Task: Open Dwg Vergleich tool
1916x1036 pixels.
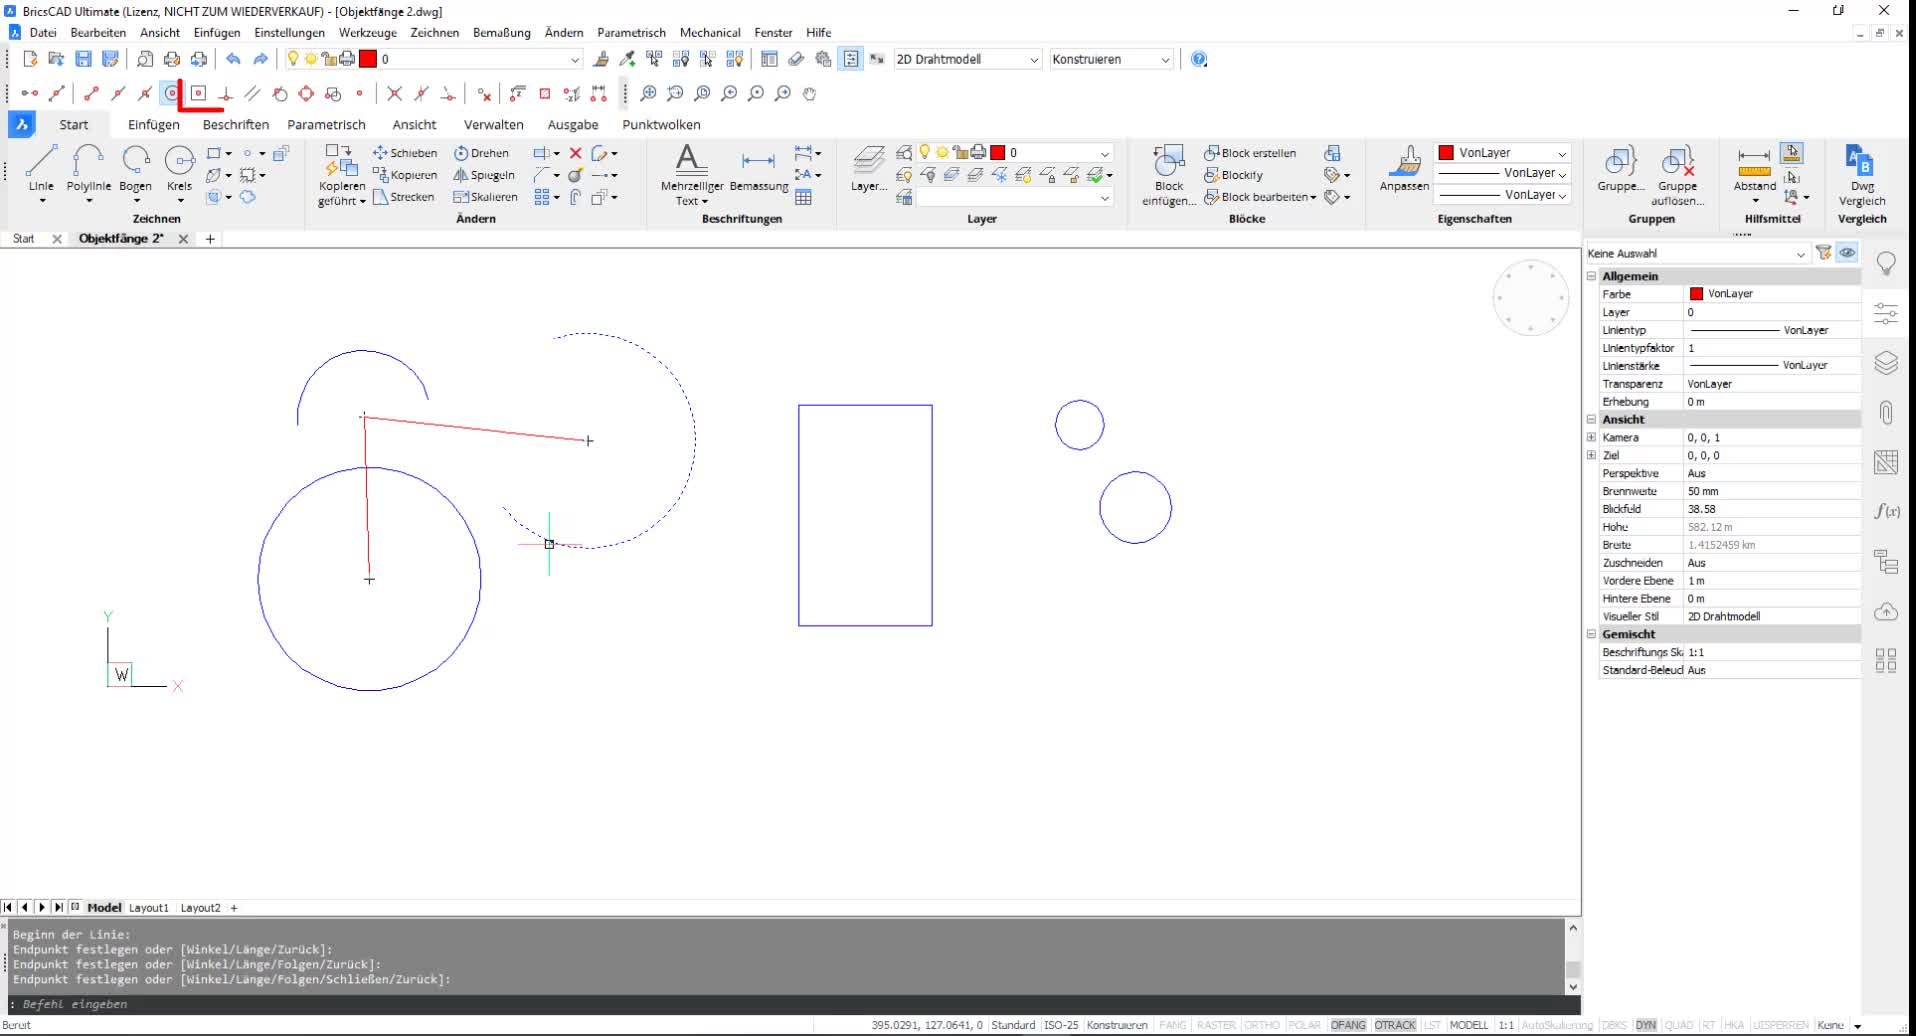Action: 1861,175
